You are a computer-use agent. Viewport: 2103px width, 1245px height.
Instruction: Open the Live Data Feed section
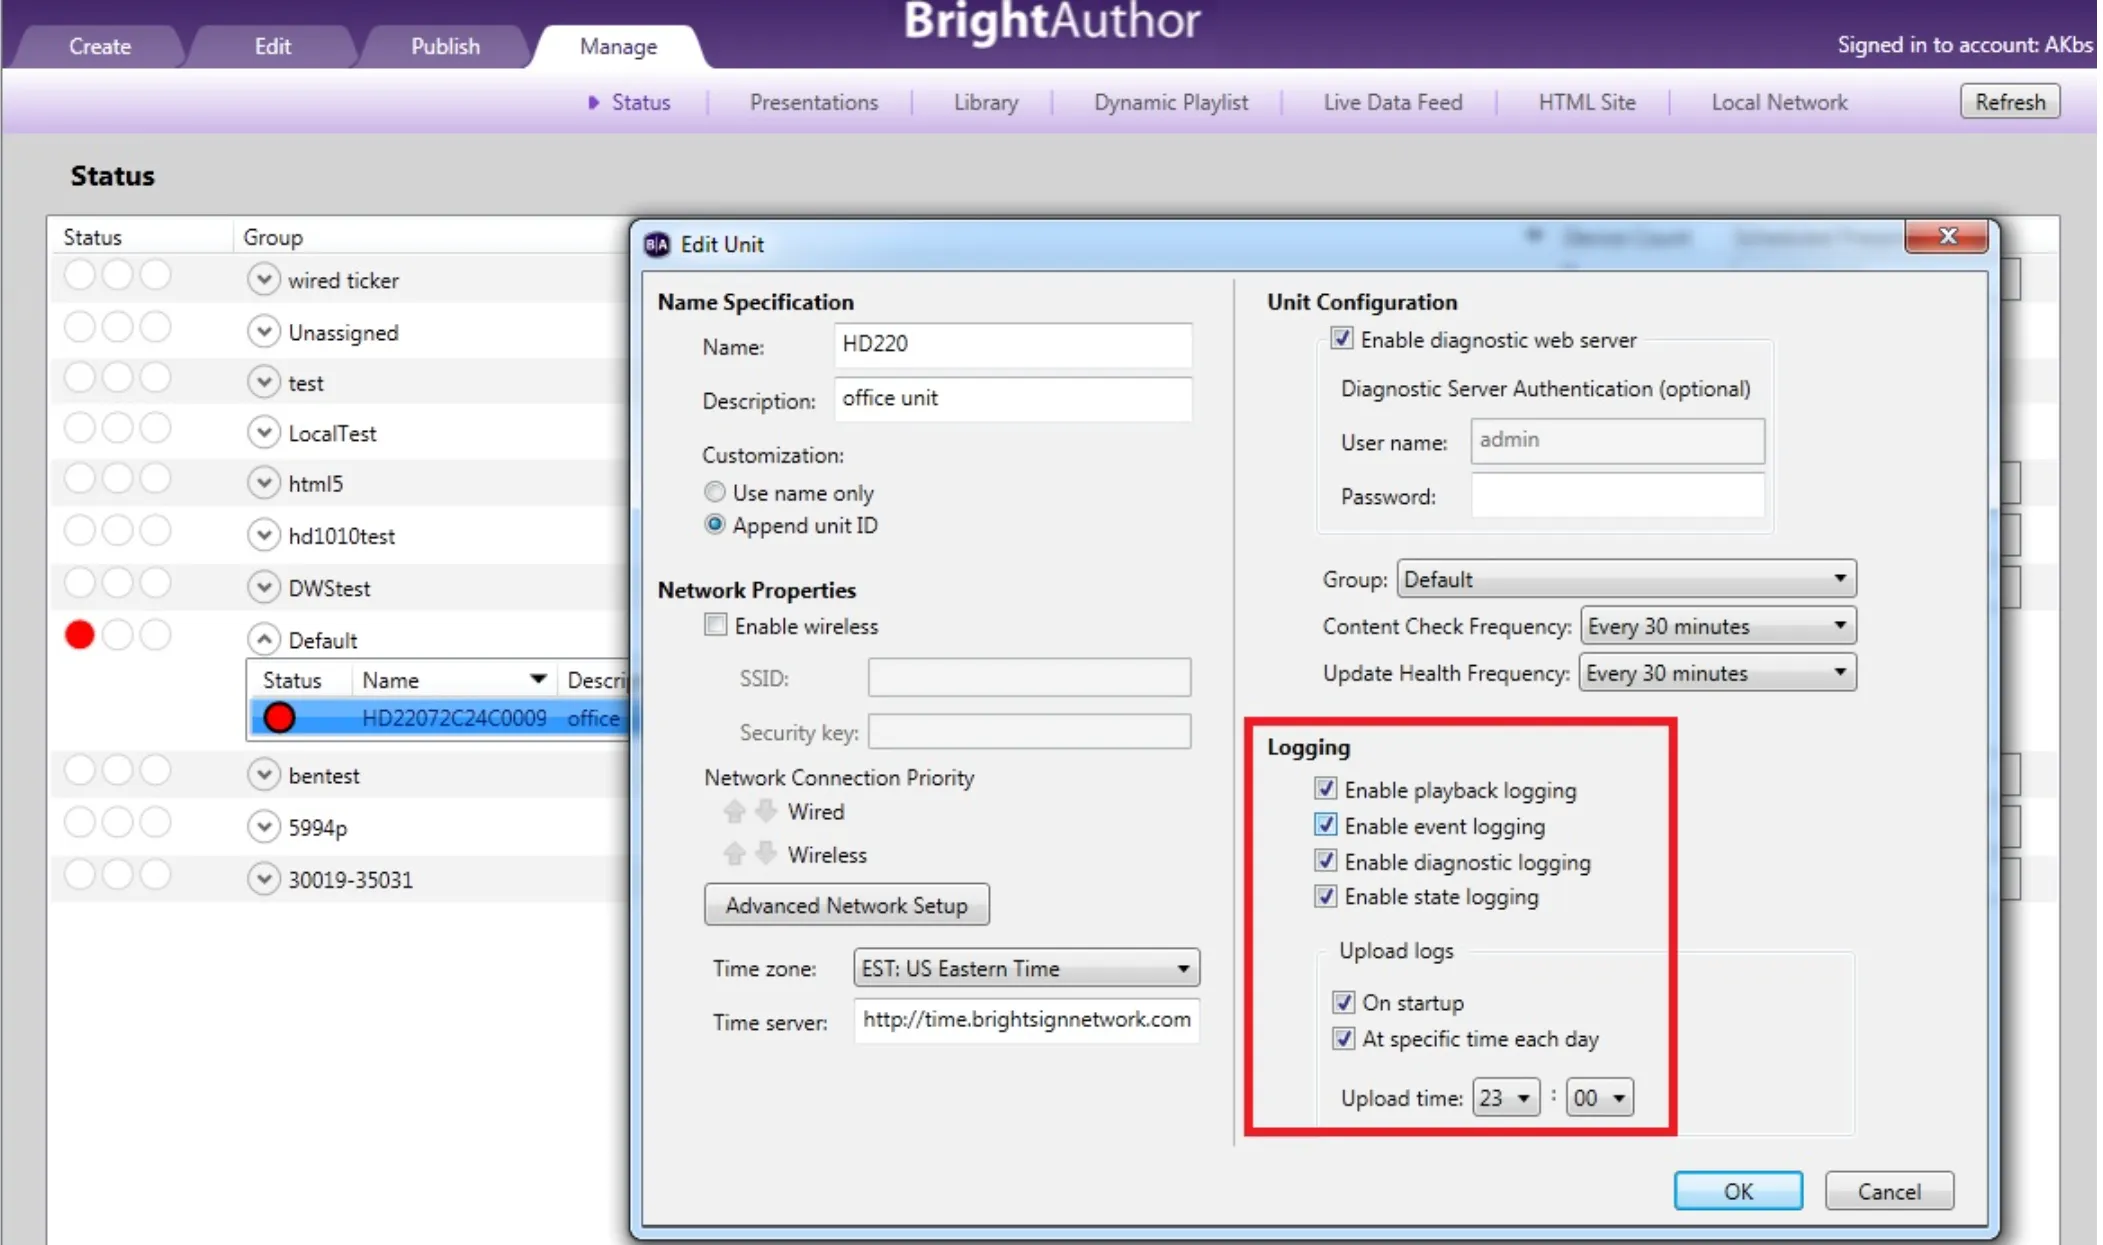pos(1393,102)
